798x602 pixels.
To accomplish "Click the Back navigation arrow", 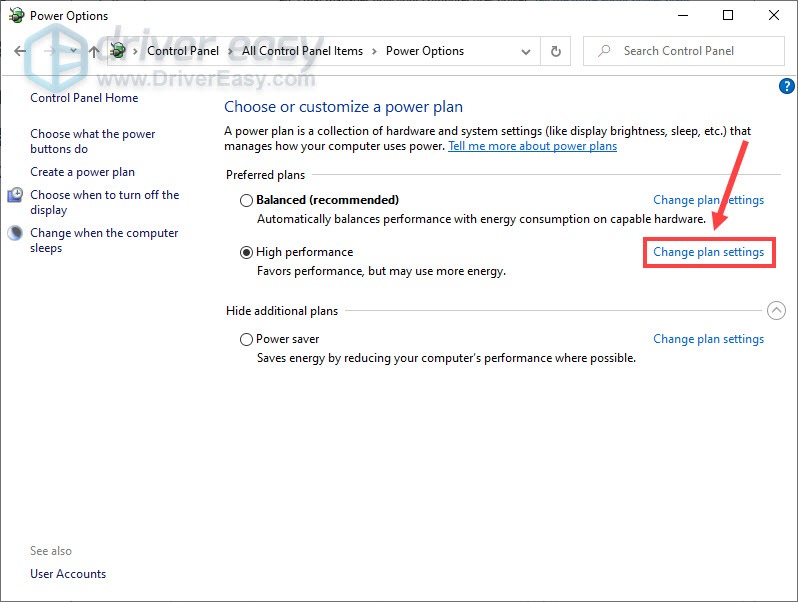I will click(20, 51).
